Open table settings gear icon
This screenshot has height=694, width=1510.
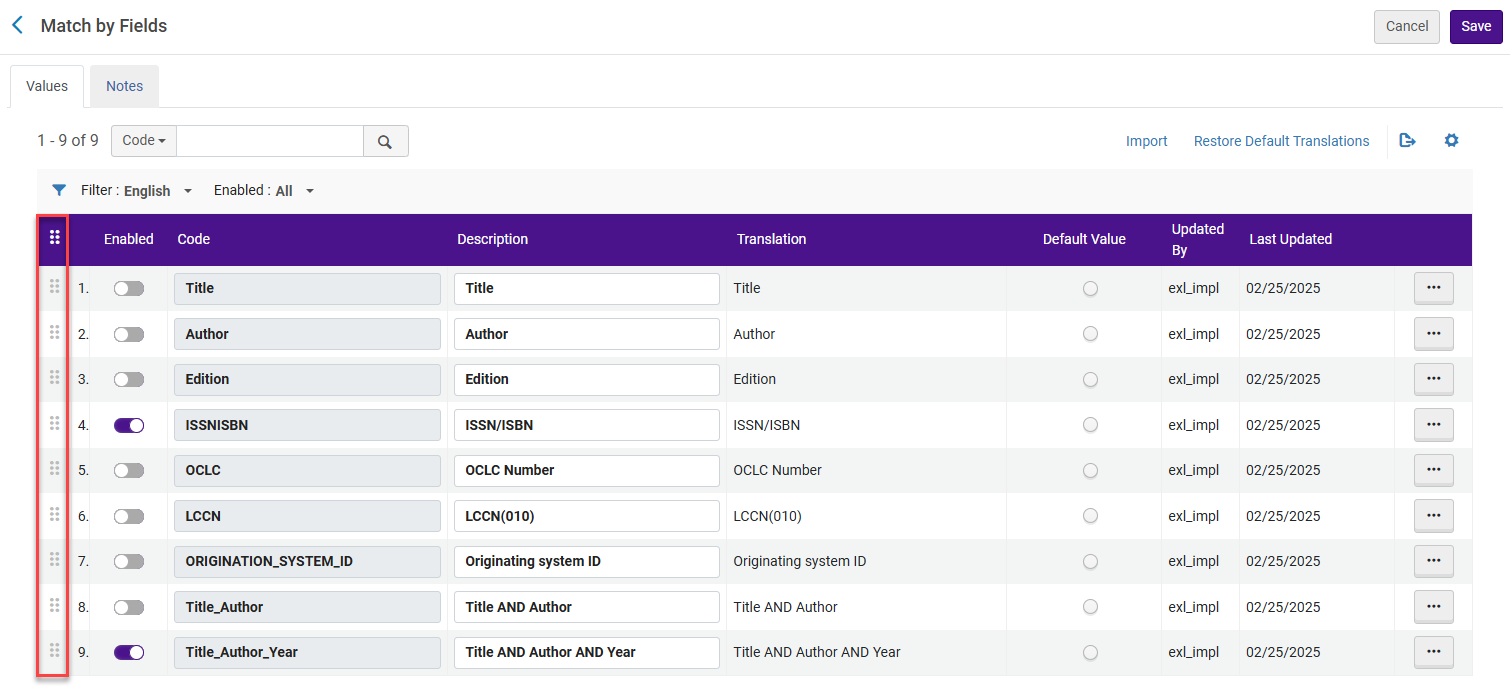coord(1451,141)
